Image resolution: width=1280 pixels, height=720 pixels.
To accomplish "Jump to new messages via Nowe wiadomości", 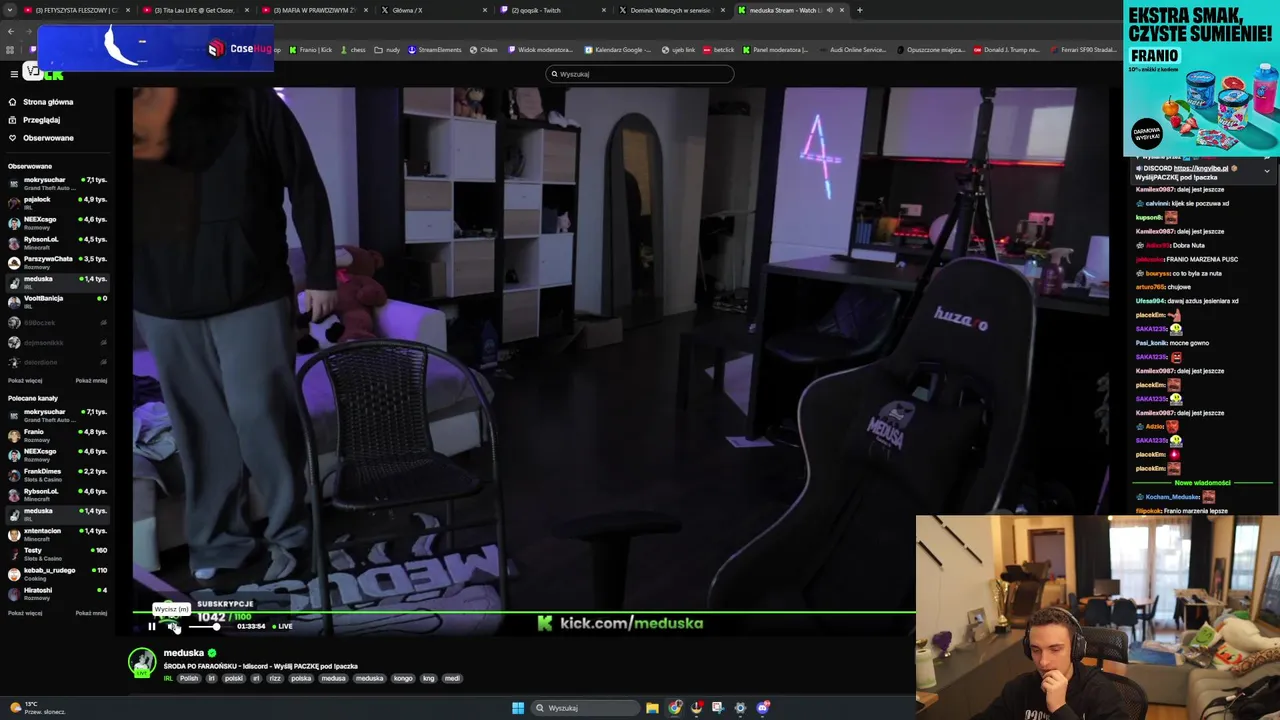I will click(1202, 483).
